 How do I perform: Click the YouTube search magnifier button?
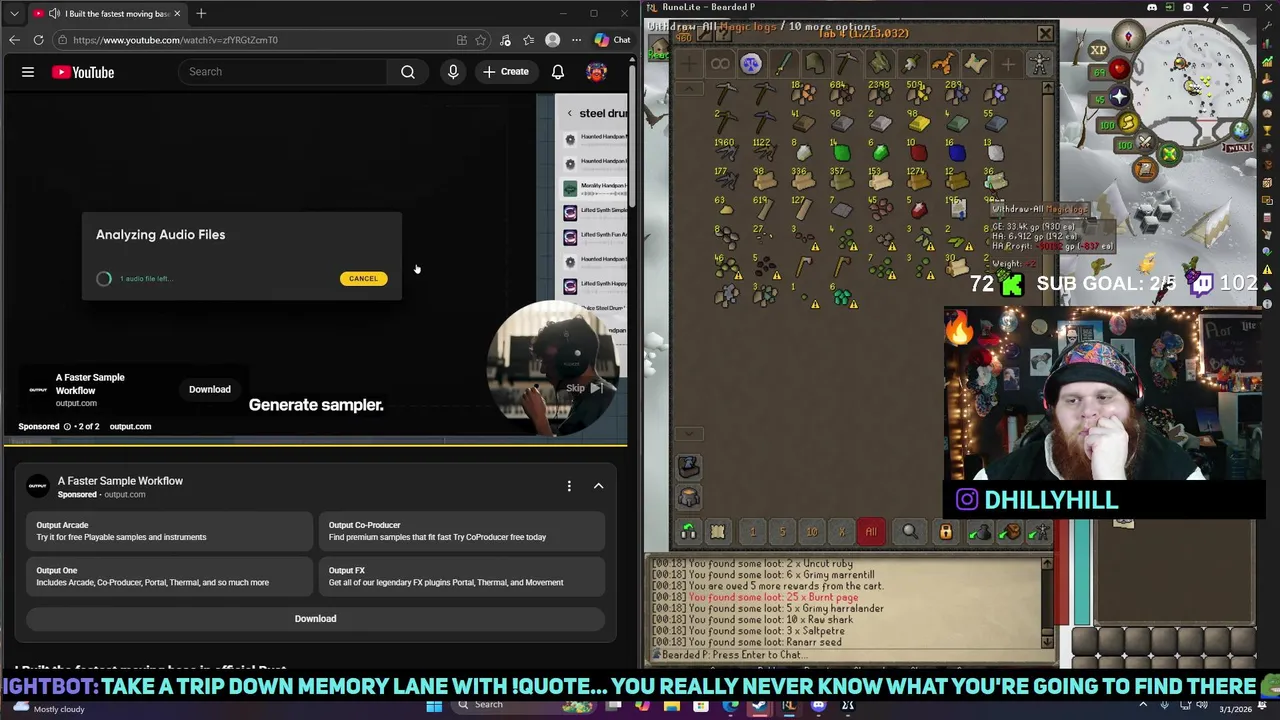pyautogui.click(x=408, y=72)
